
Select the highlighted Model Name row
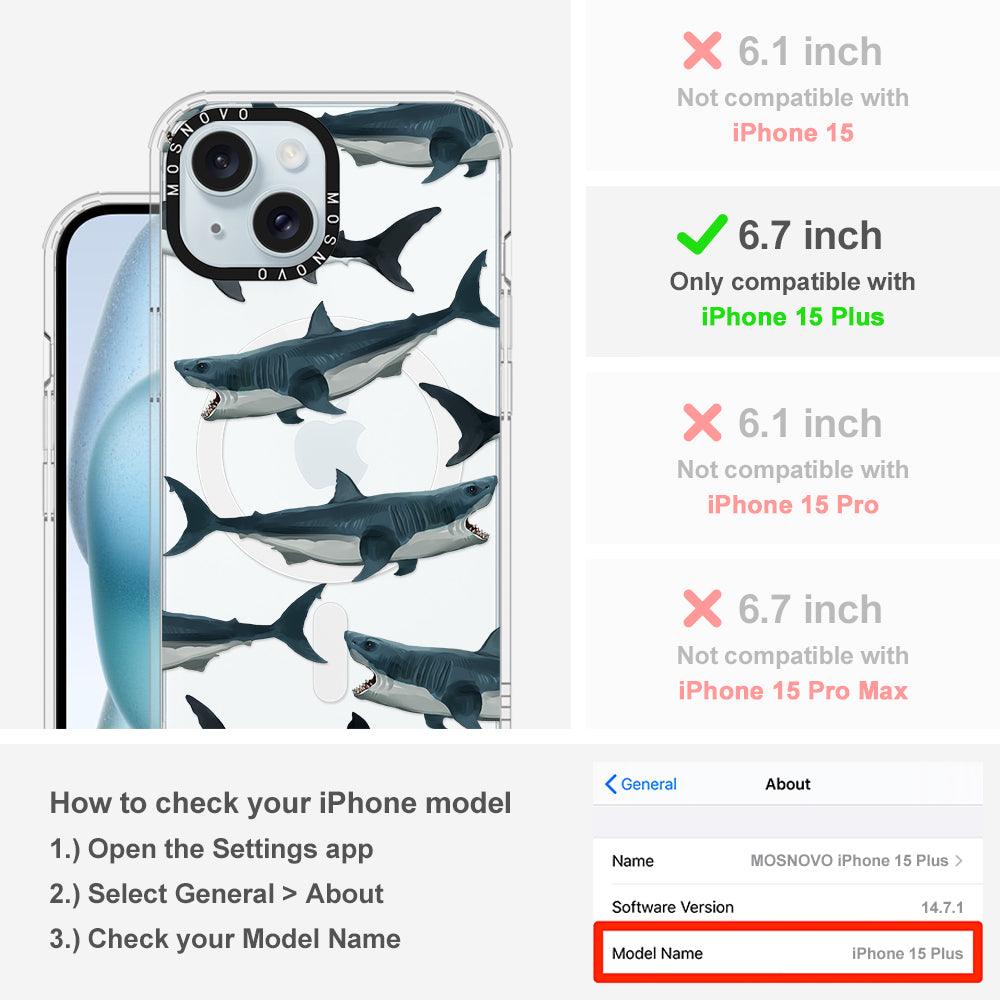pos(788,953)
